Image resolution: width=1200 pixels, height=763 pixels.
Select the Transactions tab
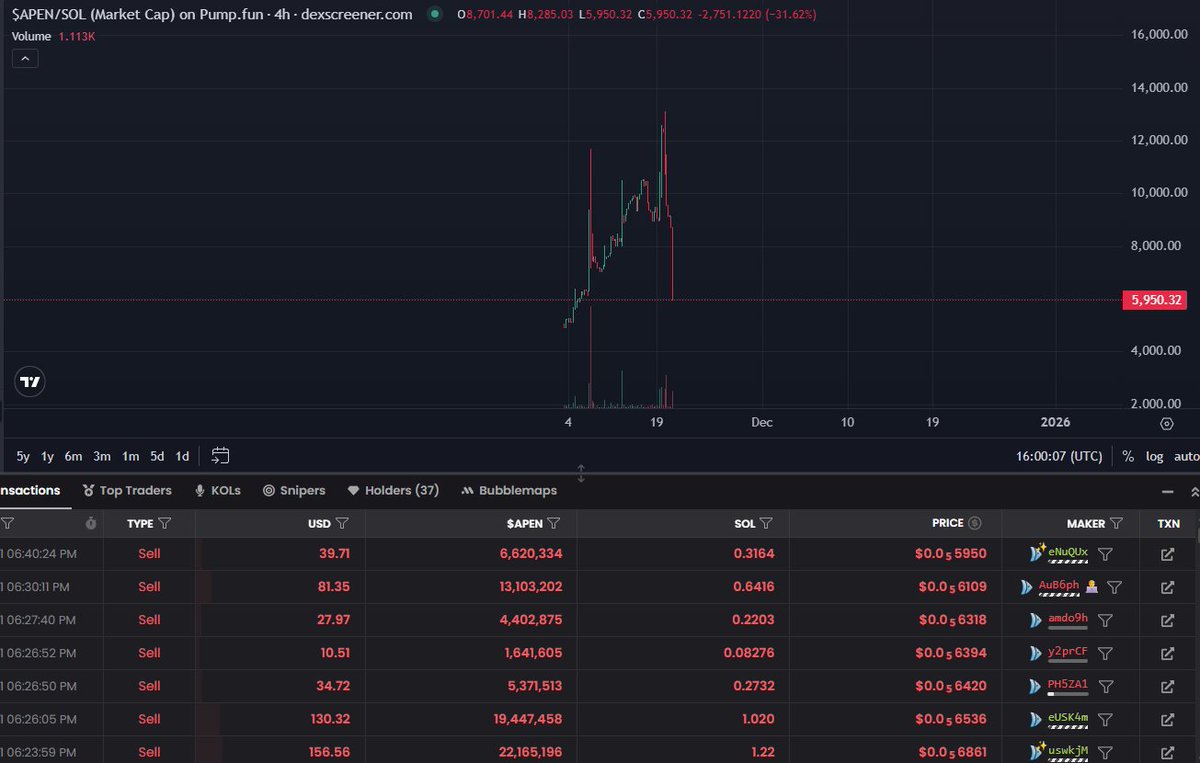[x=30, y=491]
